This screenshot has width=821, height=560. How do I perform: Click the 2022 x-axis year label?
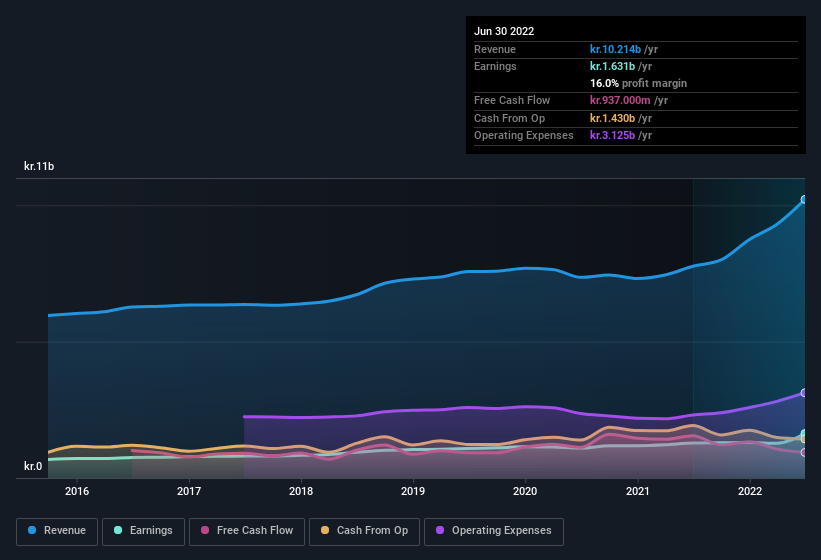pyautogui.click(x=750, y=491)
